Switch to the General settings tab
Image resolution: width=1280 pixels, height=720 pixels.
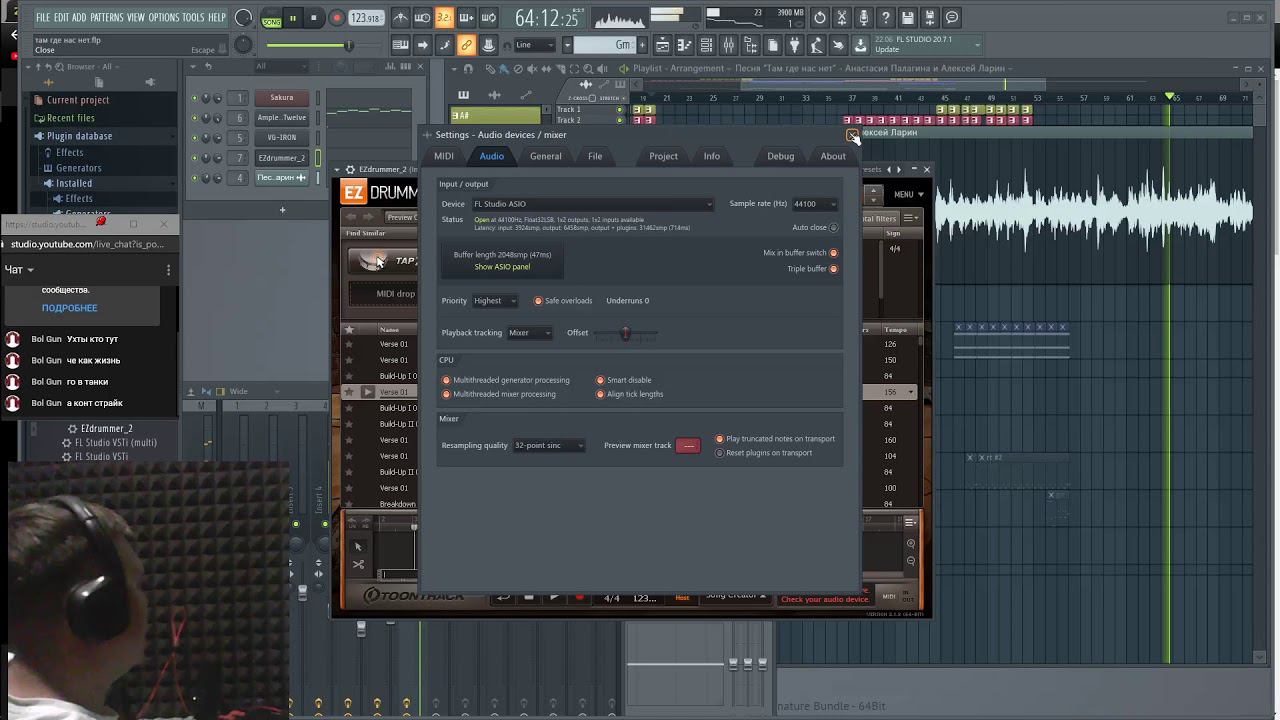click(x=545, y=156)
